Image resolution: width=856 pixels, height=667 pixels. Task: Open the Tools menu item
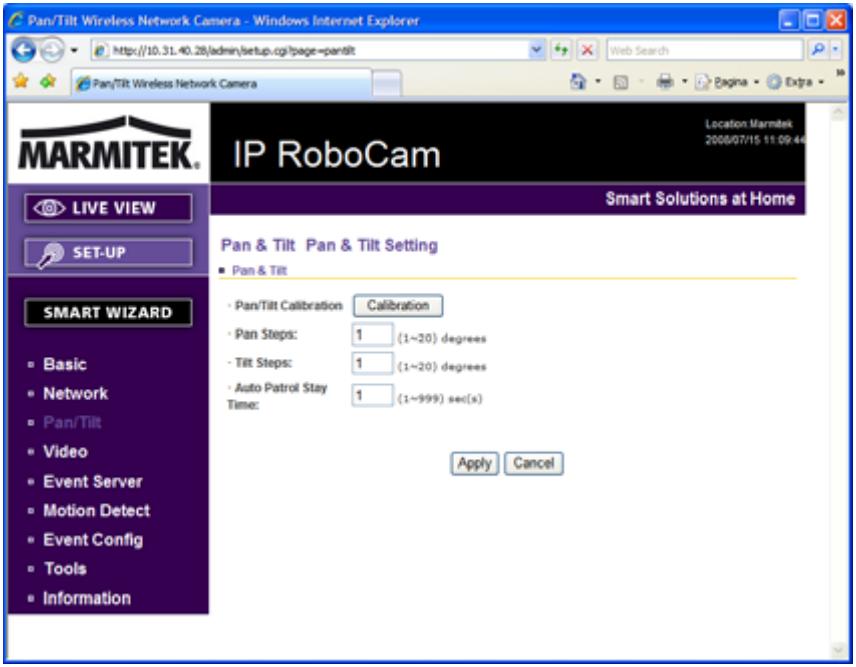point(65,569)
